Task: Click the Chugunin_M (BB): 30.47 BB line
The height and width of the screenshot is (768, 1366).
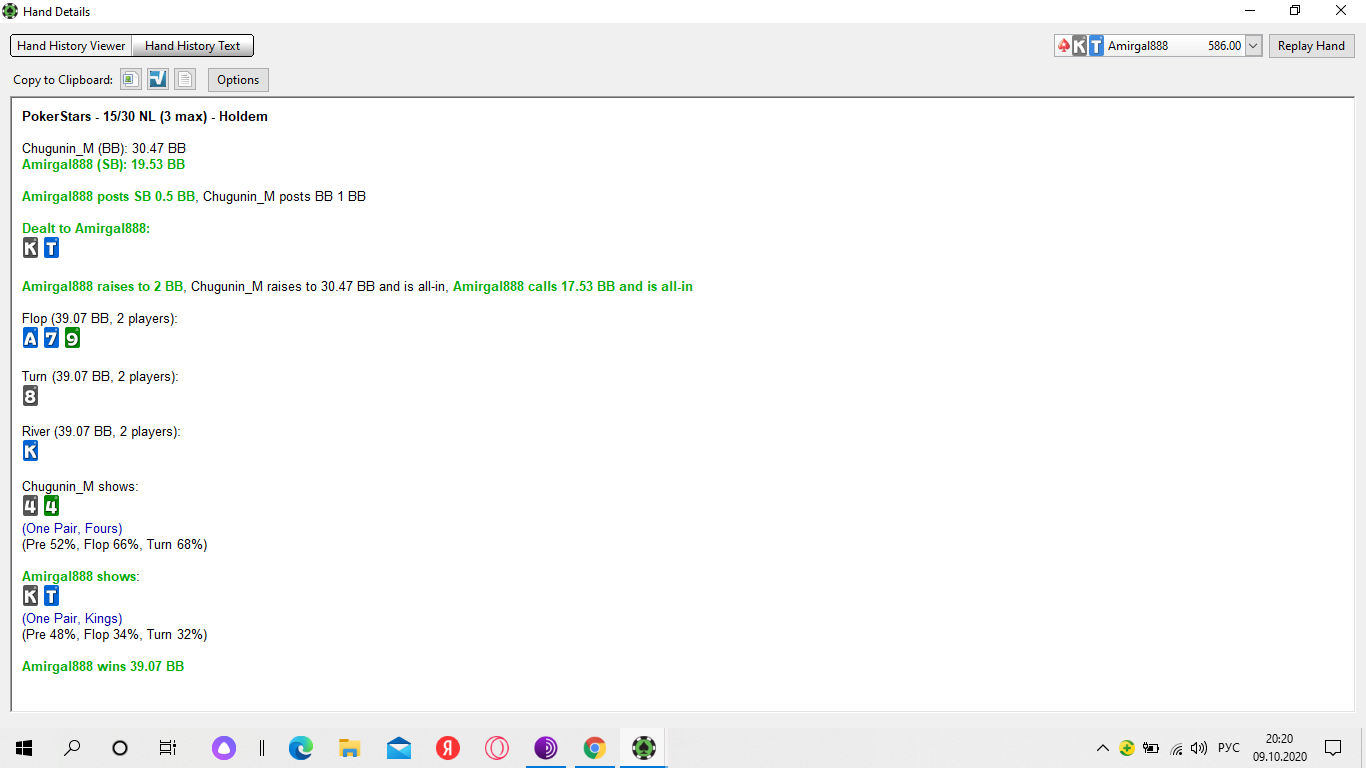Action: tap(104, 148)
